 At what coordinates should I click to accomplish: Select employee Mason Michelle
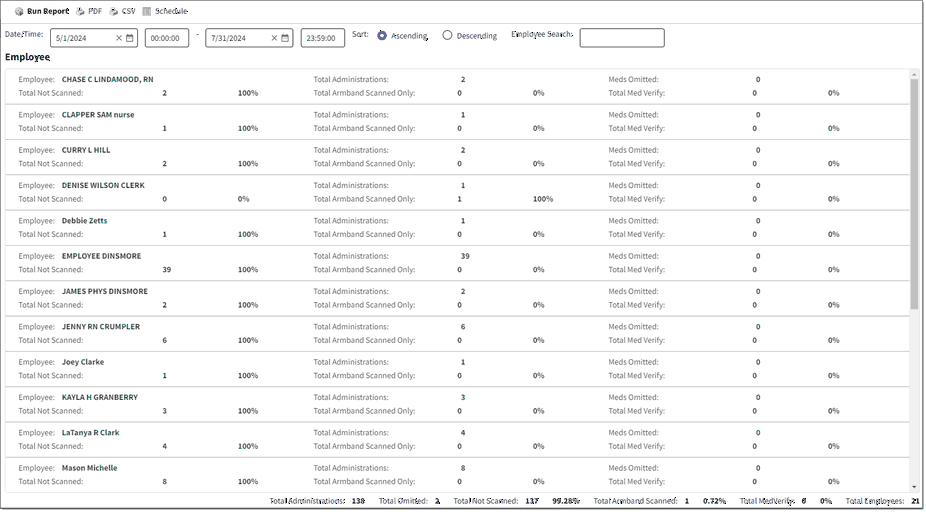pyautogui.click(x=90, y=468)
